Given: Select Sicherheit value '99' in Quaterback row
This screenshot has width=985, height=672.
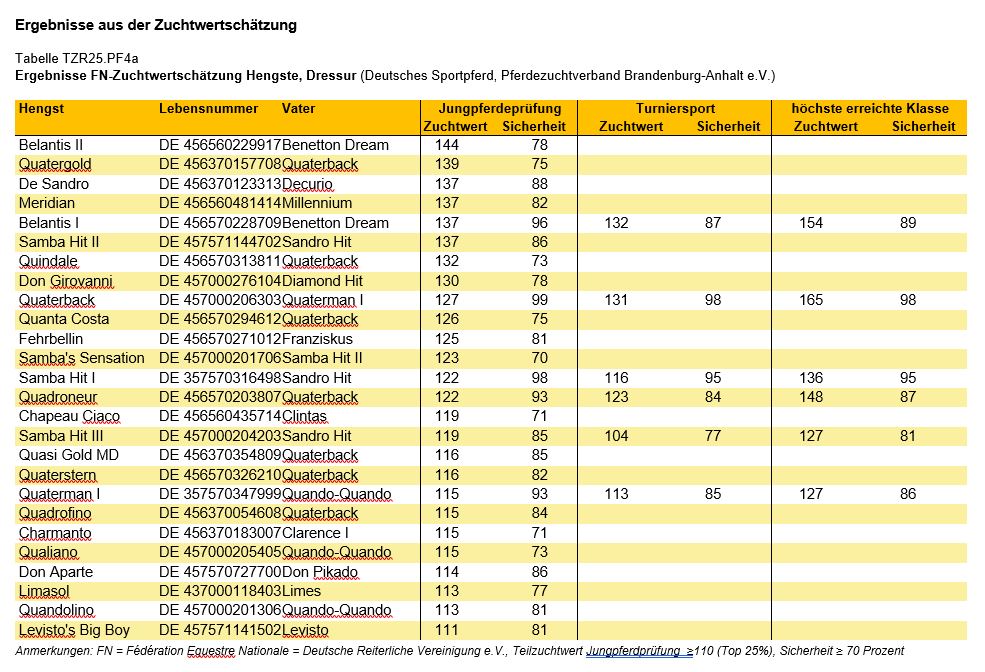Looking at the screenshot, I should [540, 300].
